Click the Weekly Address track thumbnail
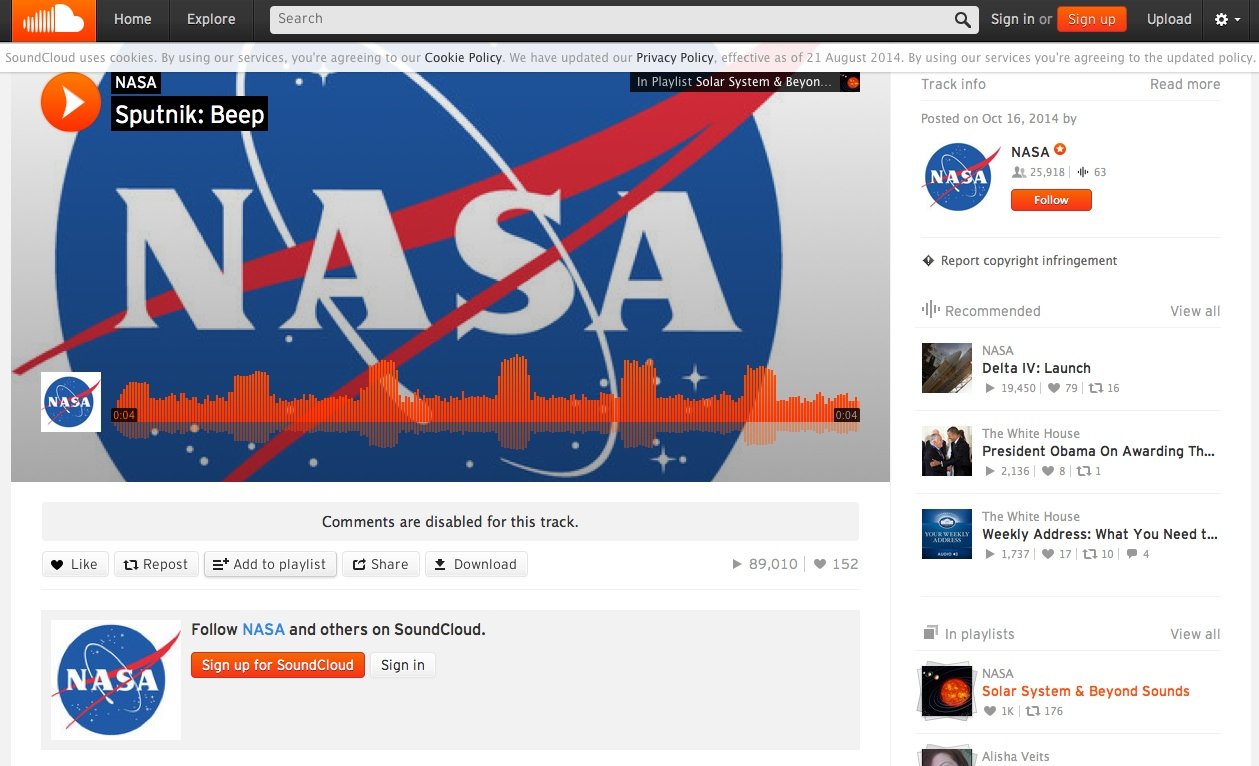Screen dimensions: 1259x766 coord(946,534)
